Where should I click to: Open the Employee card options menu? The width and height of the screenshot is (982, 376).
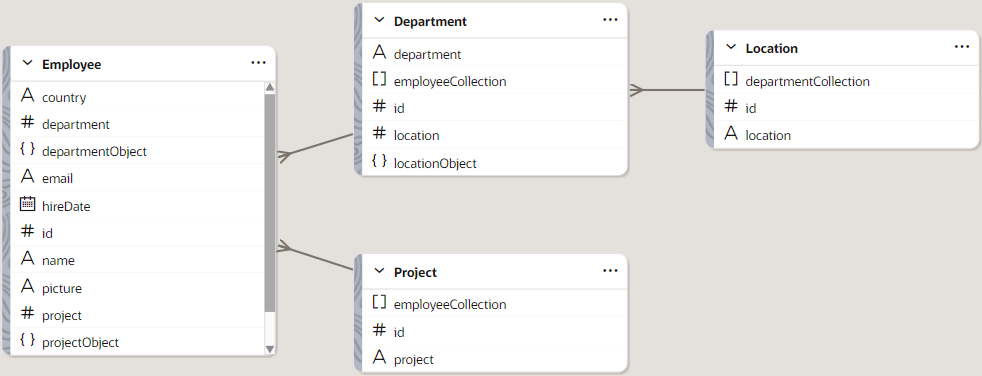258,63
